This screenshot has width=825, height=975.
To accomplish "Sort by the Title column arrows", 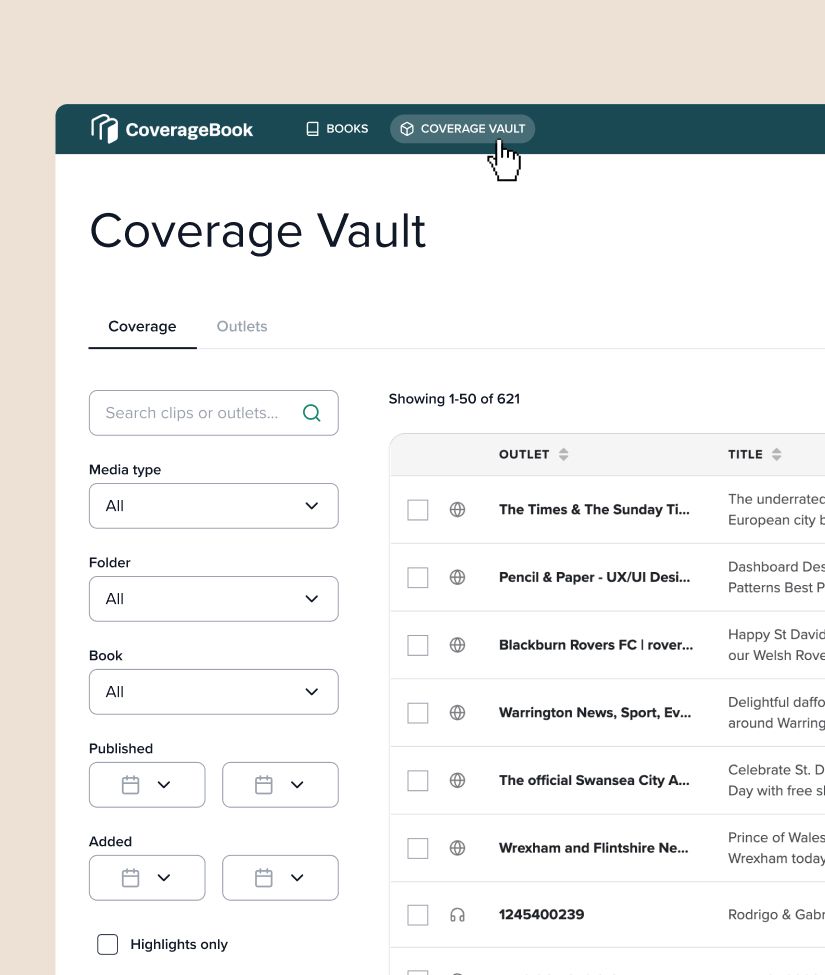I will pyautogui.click(x=777, y=455).
